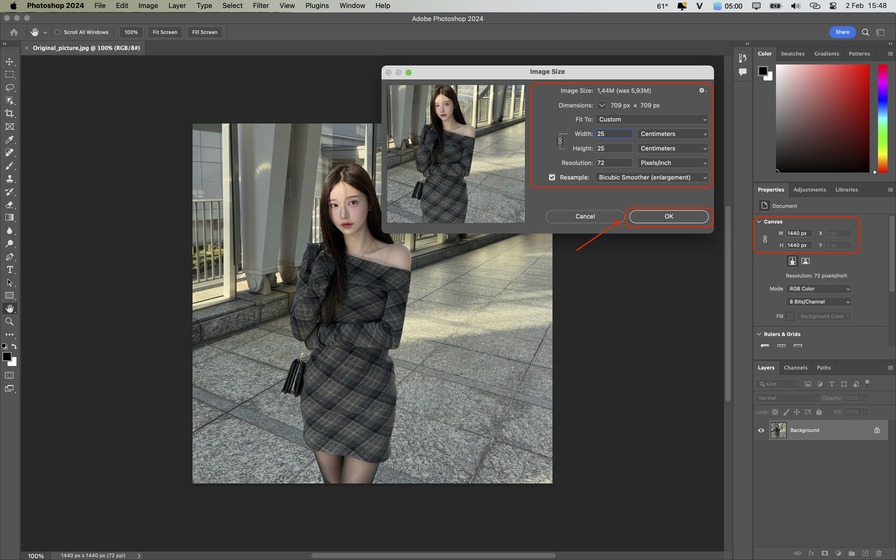Open the Dimensions unit dropdown arrow
The height and width of the screenshot is (560, 896).
(602, 105)
